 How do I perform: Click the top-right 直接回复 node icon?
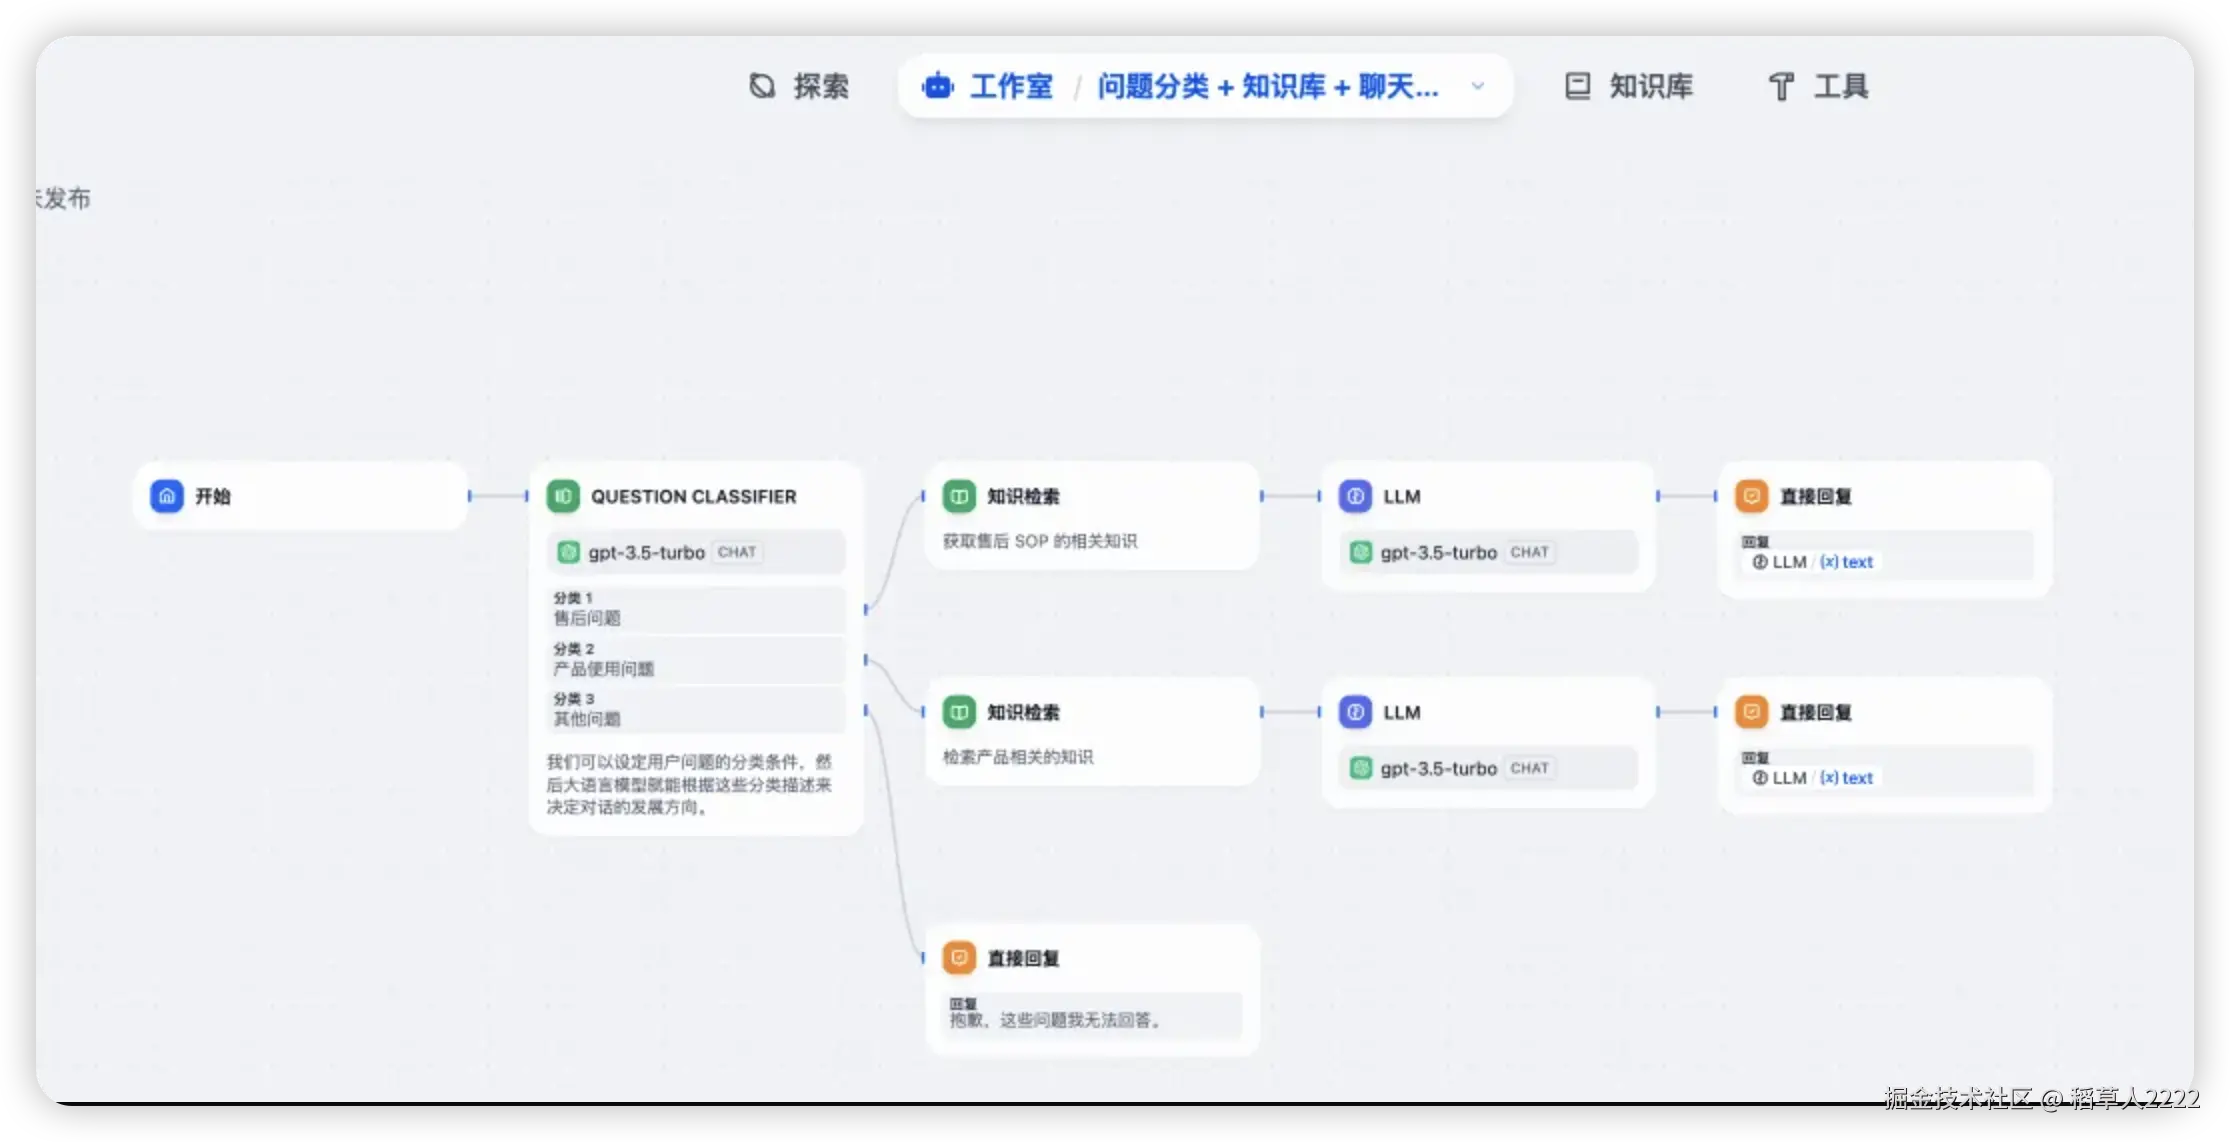pos(1751,496)
